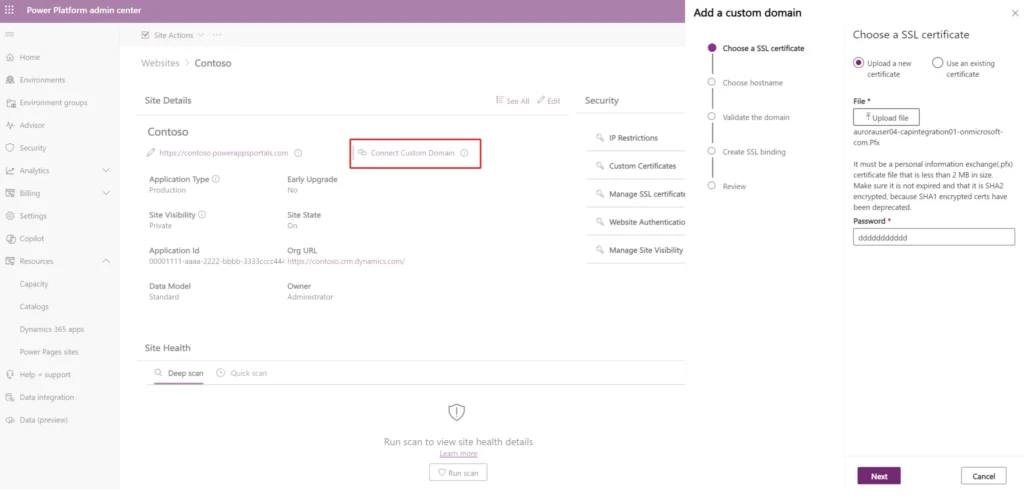Expand the Analytics menu chevron
This screenshot has height=499, width=1024.
tap(106, 171)
